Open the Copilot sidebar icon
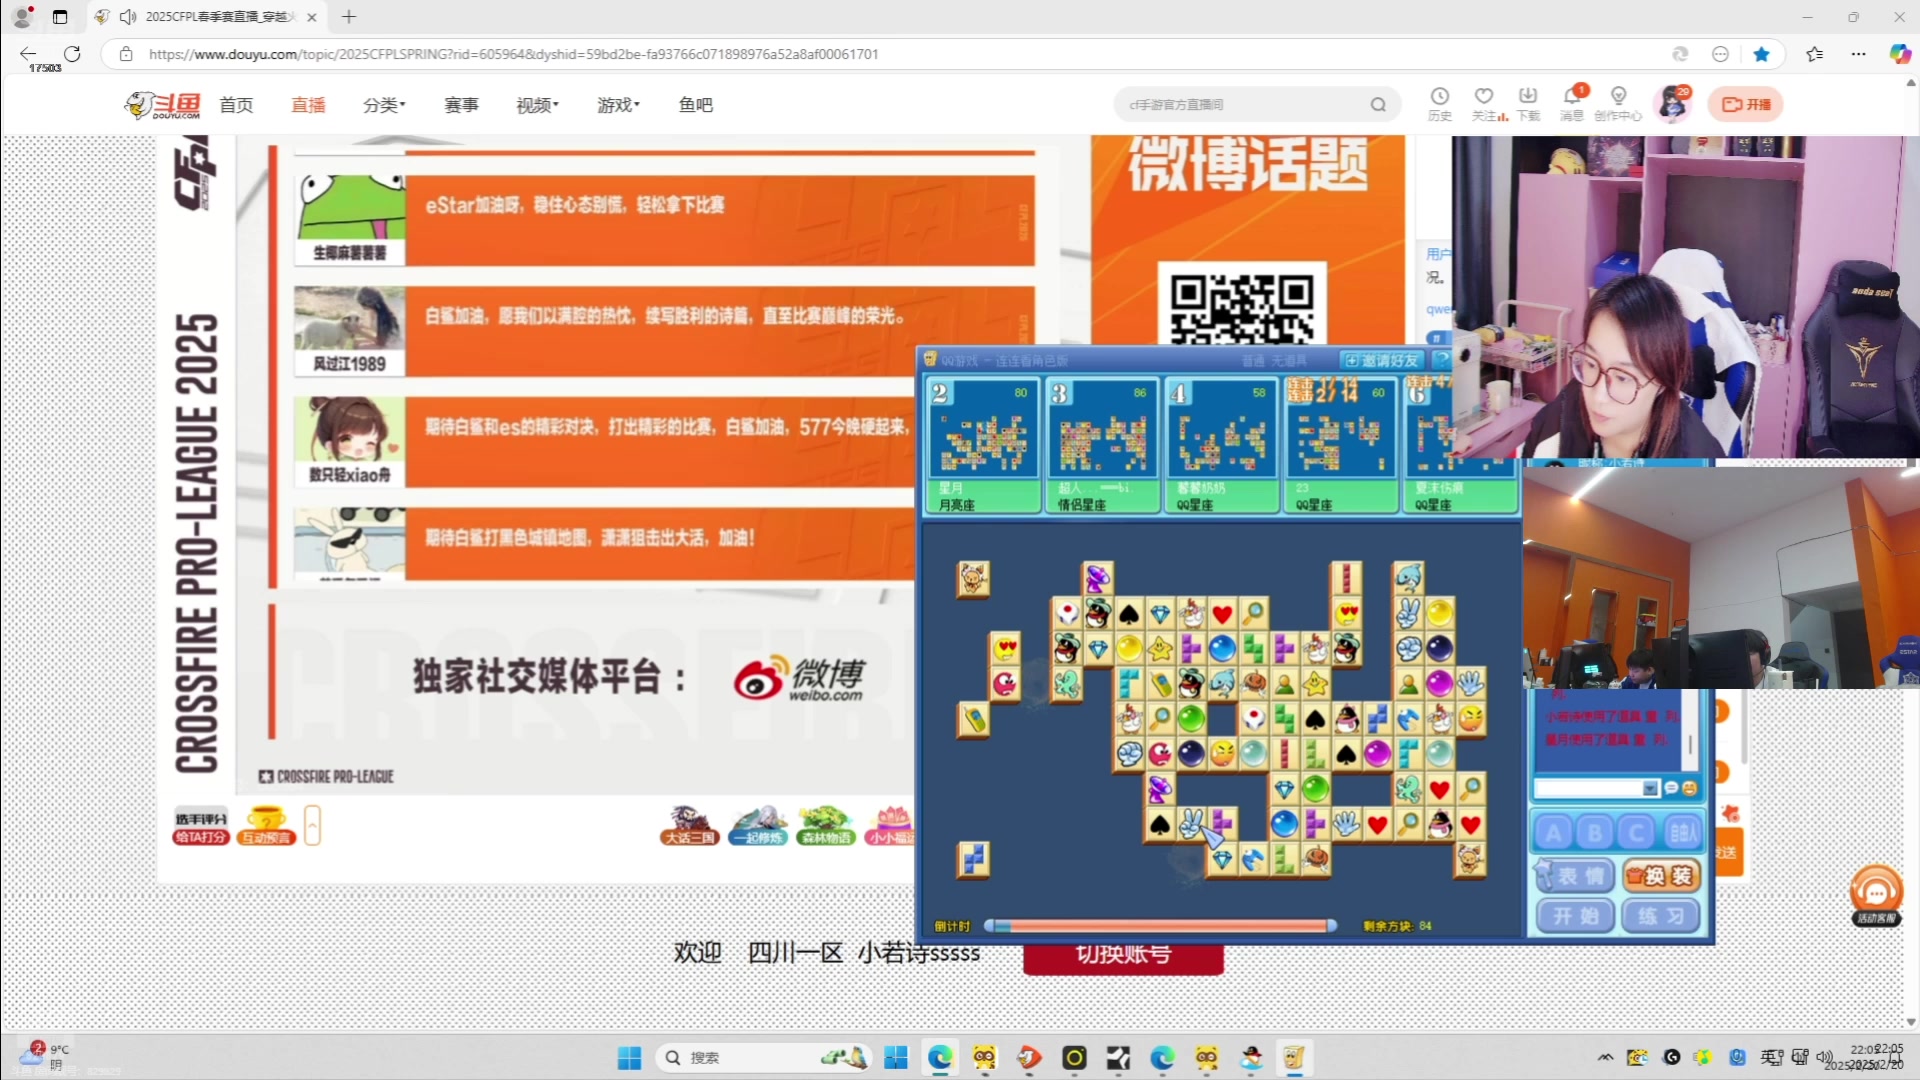The height and width of the screenshot is (1080, 1920). coord(1900,54)
